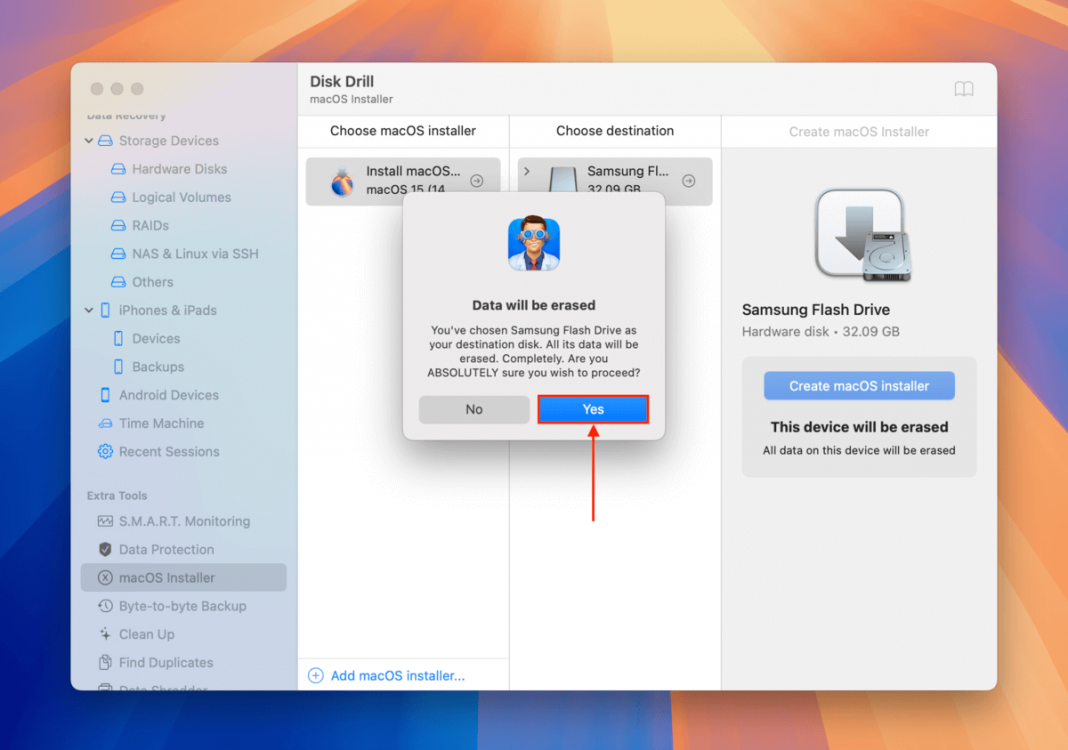Viewport: 1068px width, 750px height.
Task: Collapse the iPhones & iPads section
Action: coord(88,310)
